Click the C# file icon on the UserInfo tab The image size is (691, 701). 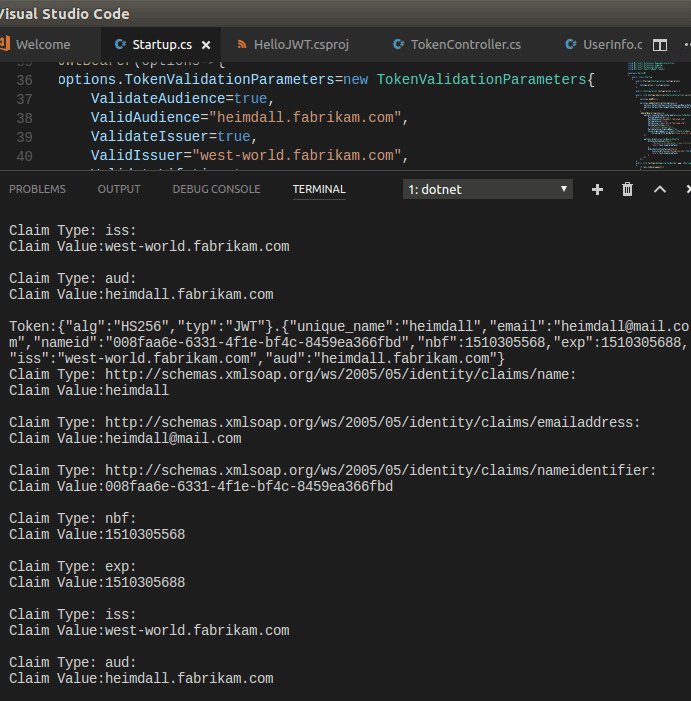click(x=571, y=45)
